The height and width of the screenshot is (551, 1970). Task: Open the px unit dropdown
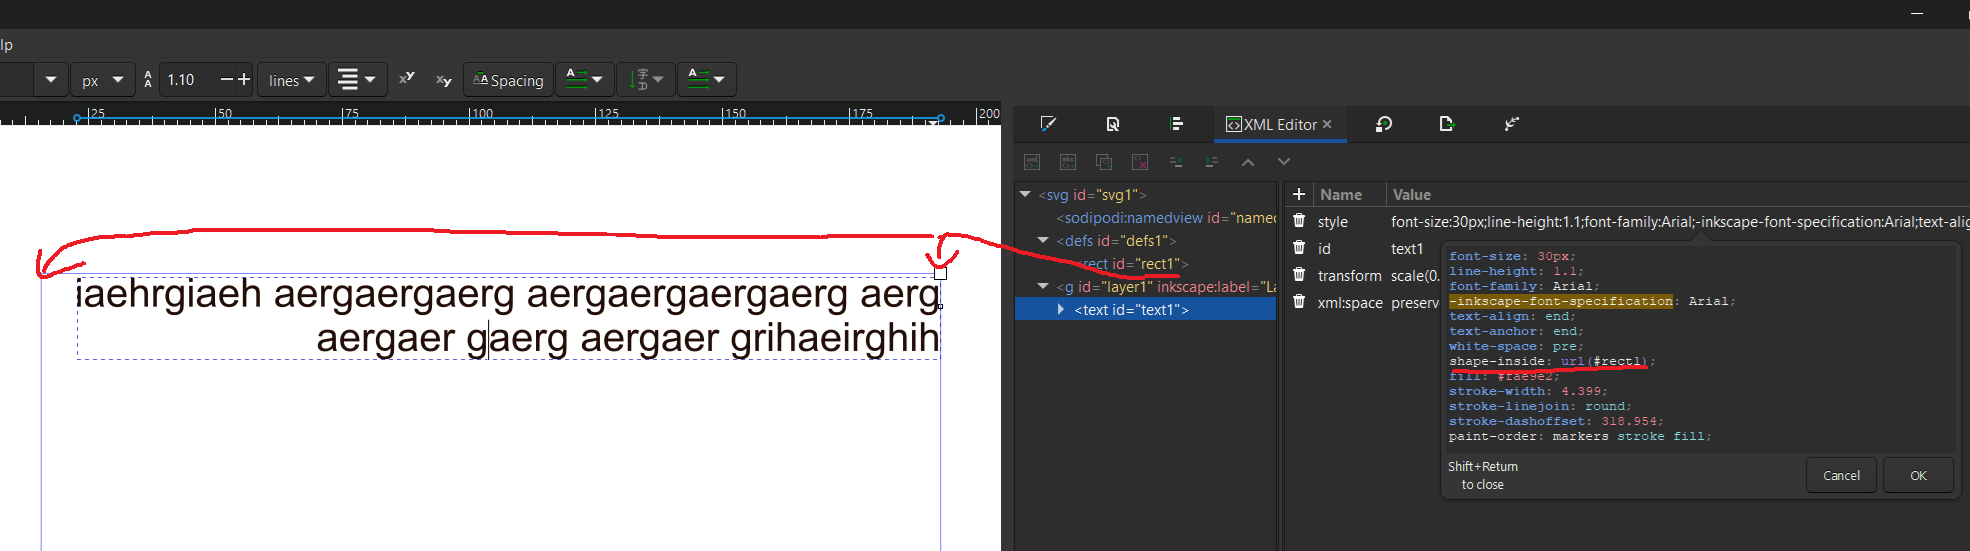click(102, 80)
